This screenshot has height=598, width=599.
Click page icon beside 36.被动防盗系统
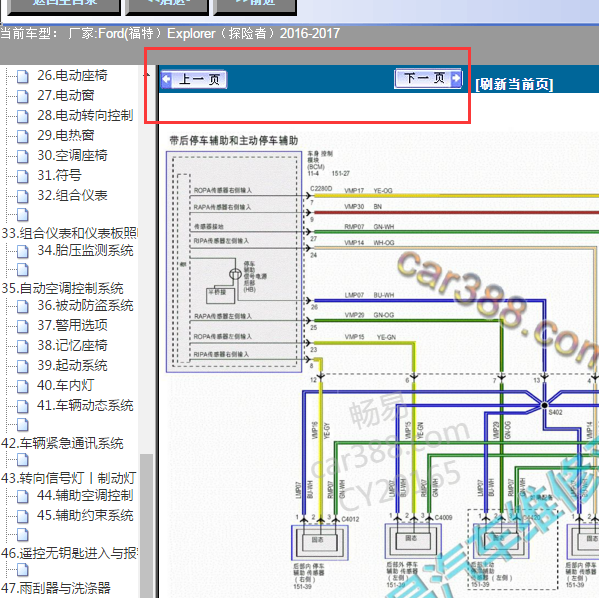click(23, 306)
